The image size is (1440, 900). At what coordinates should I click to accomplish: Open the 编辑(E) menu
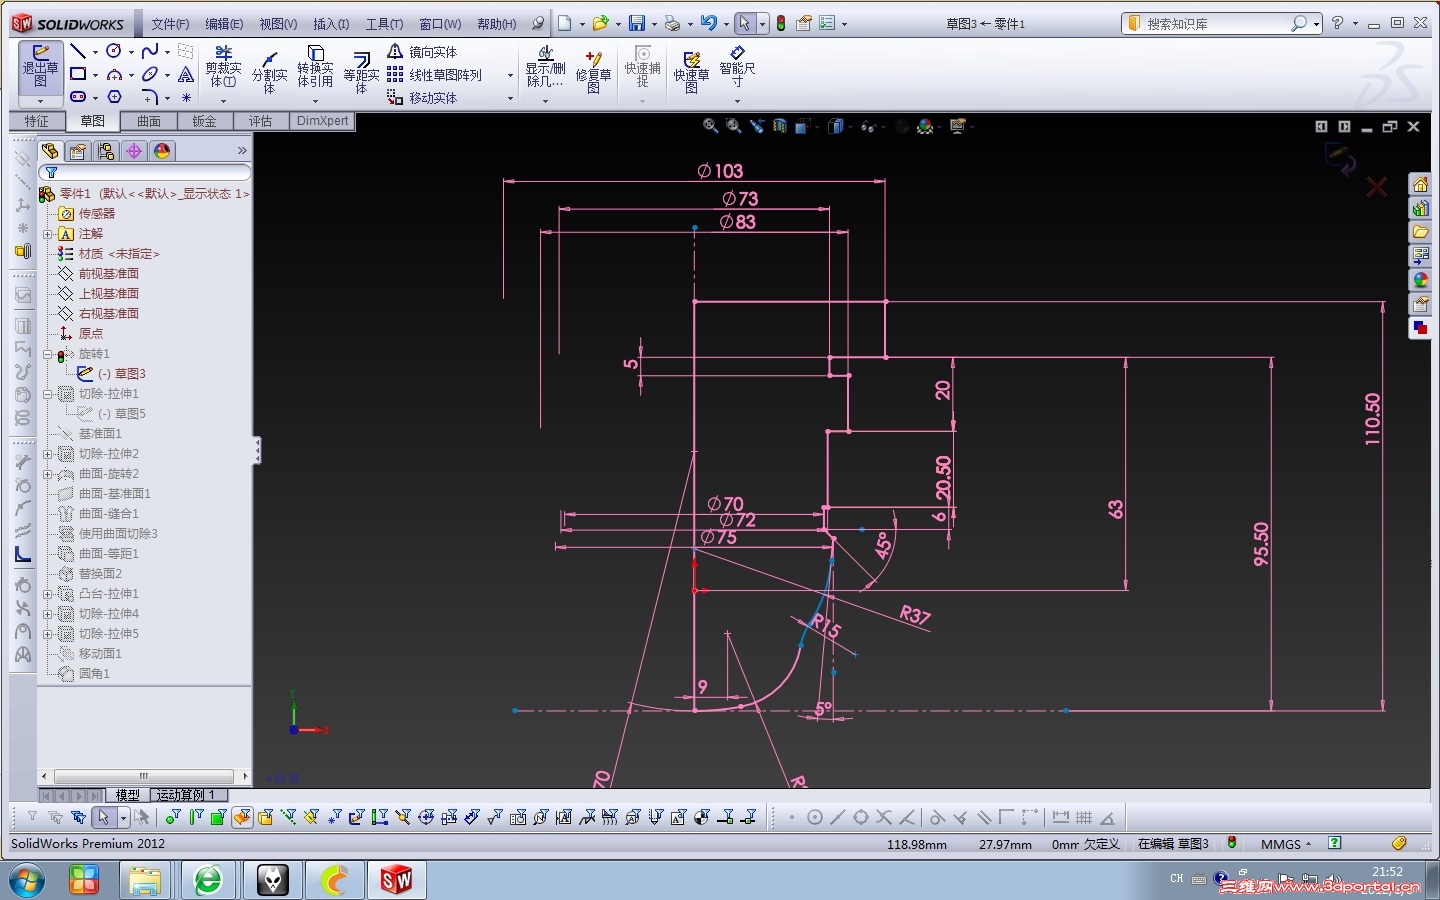[224, 24]
